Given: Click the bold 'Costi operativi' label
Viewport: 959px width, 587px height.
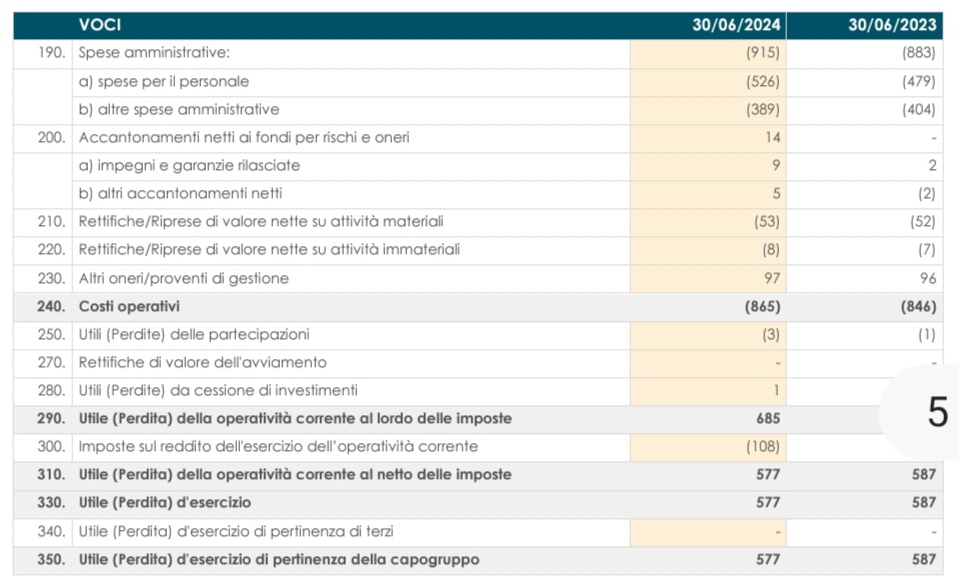Looking at the screenshot, I should point(129,306).
